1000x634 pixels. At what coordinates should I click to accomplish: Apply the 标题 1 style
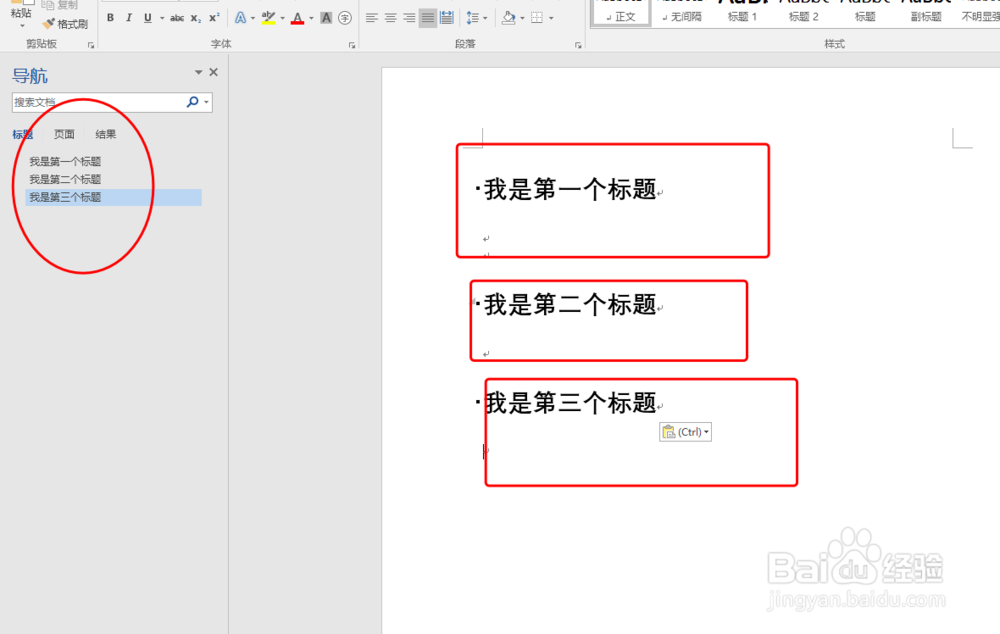pyautogui.click(x=742, y=13)
